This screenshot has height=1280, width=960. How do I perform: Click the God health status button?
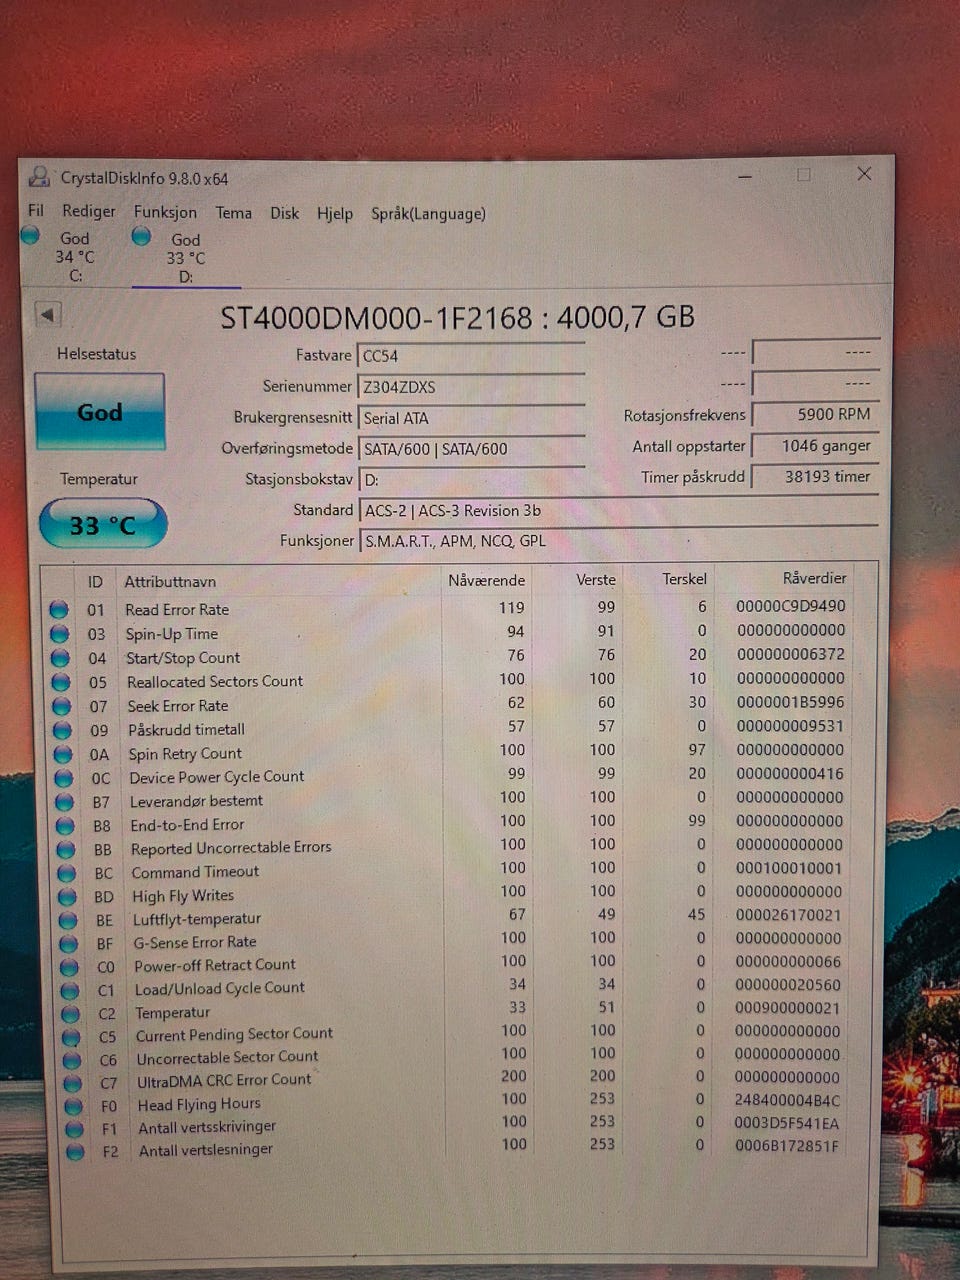[100, 412]
